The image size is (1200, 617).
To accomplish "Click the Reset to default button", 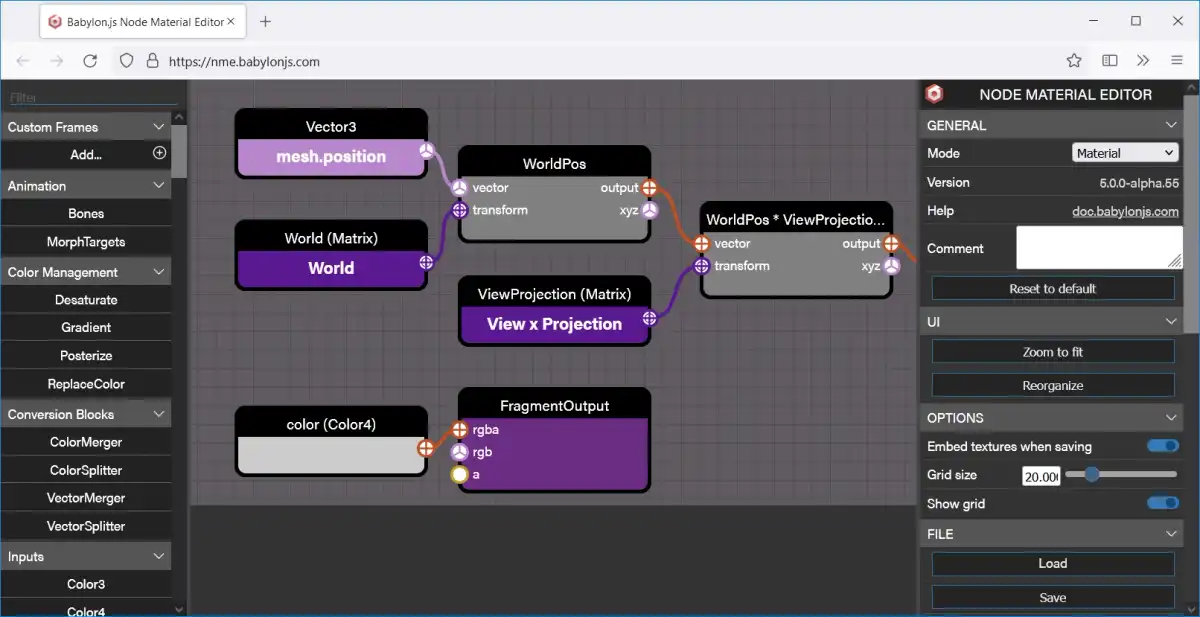I will [1053, 288].
